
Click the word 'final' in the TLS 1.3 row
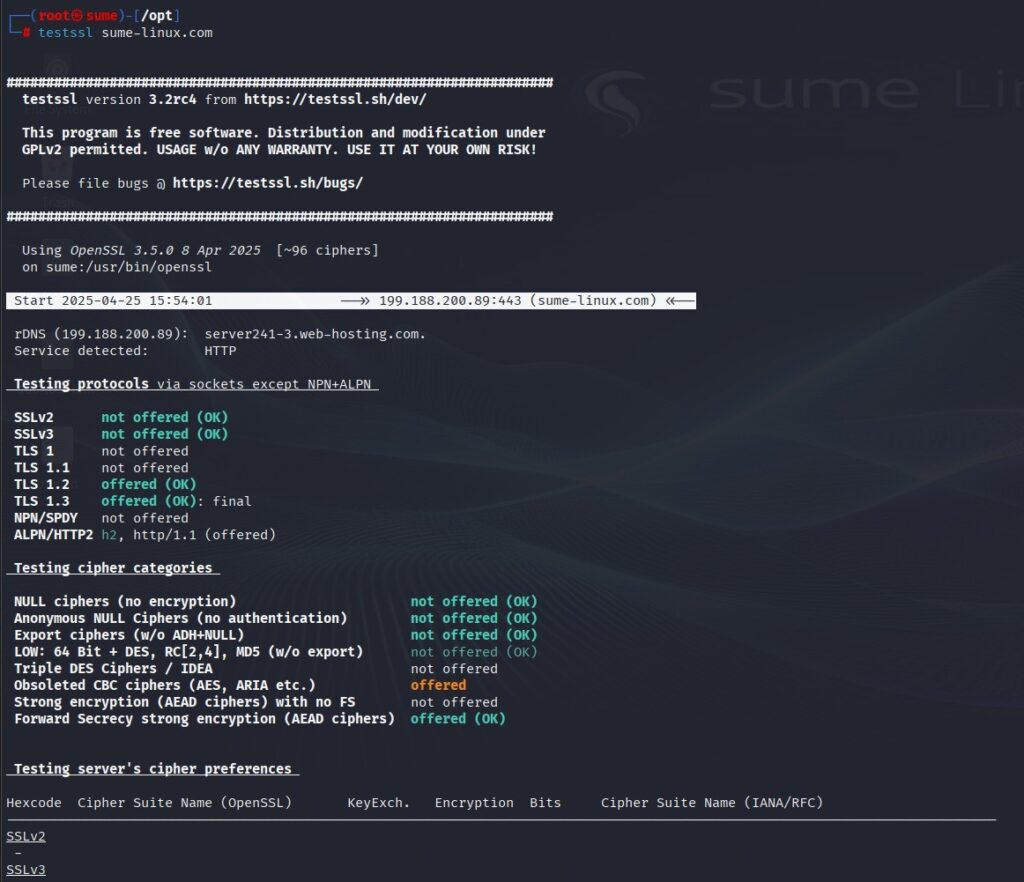232,501
